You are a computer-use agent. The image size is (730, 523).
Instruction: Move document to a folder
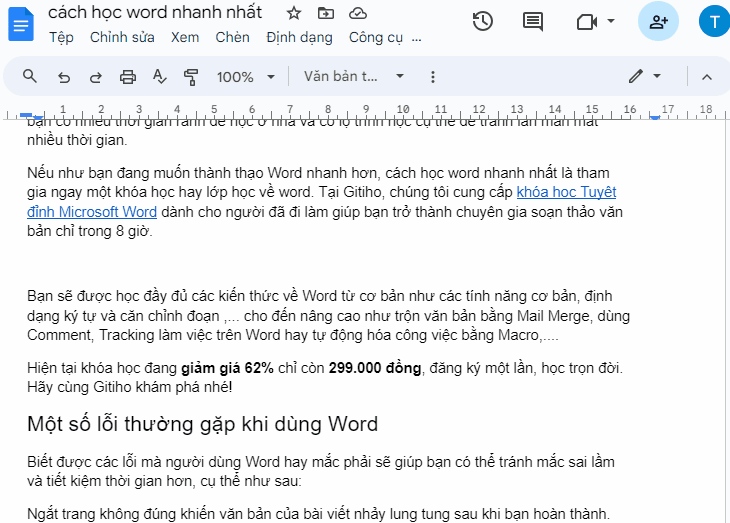coord(325,13)
